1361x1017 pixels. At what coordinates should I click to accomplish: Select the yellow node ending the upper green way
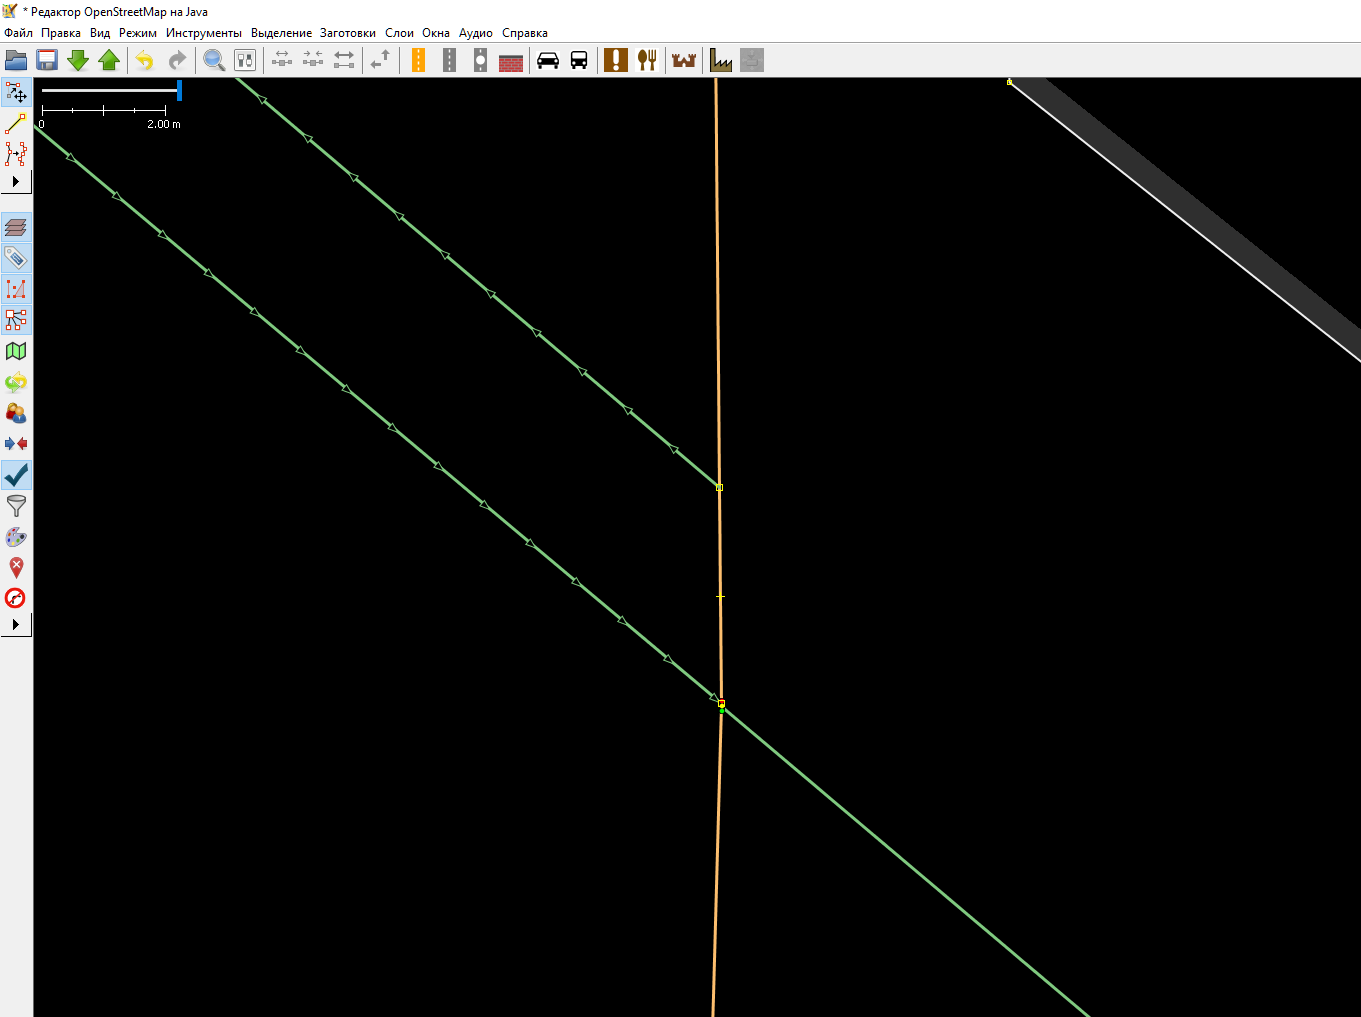[719, 488]
